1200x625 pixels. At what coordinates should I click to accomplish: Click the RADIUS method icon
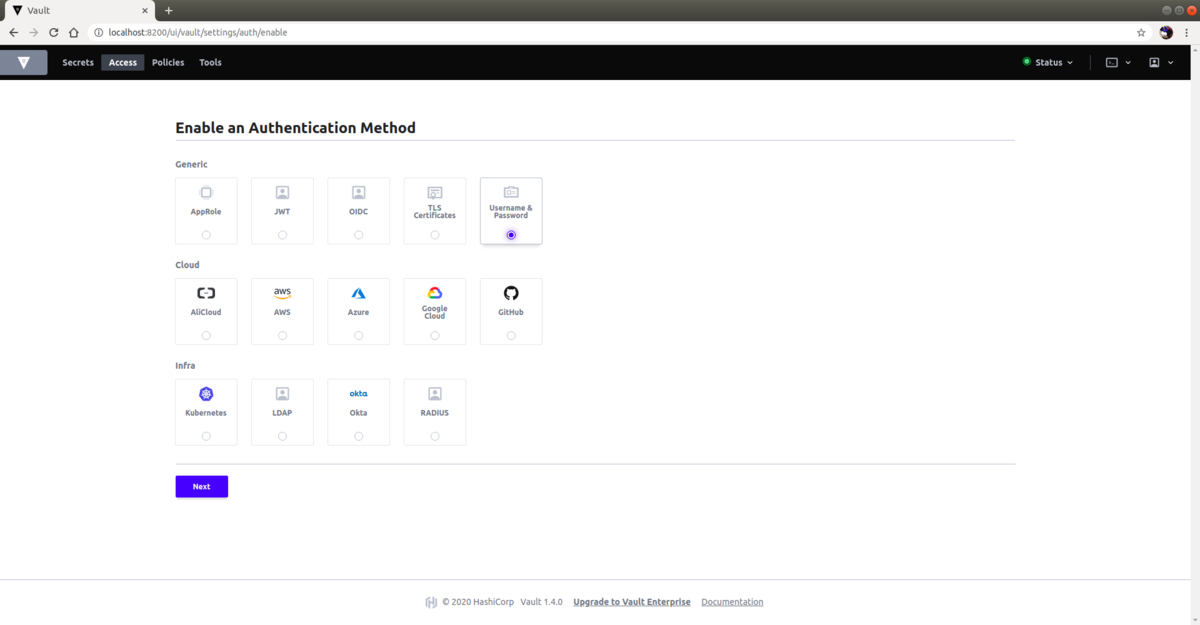[435, 394]
